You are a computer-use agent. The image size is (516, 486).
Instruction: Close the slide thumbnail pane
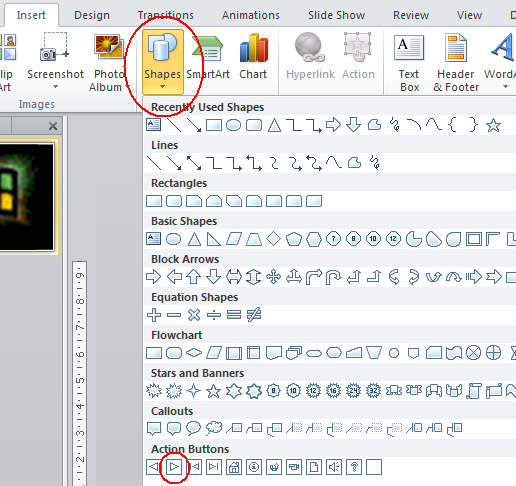(53, 126)
